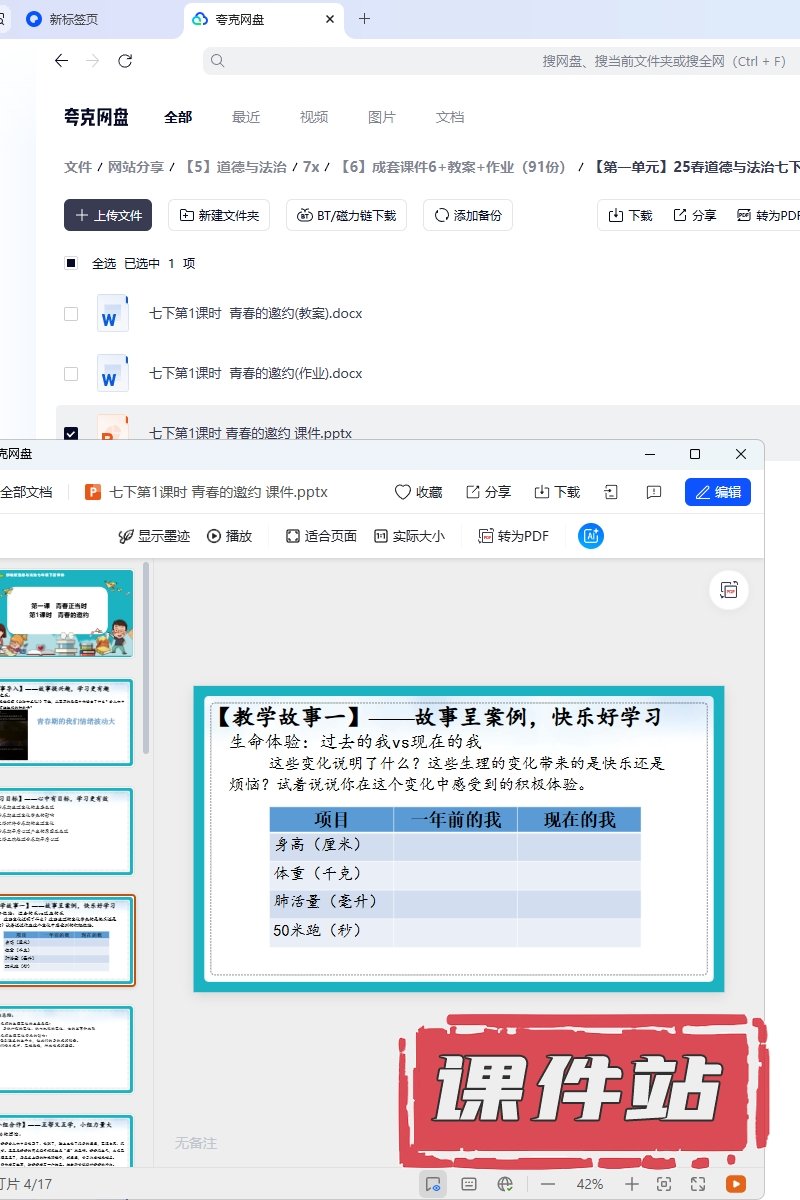This screenshot has width=800, height=1200.
Task: Click the 42% zoom level
Action: [x=590, y=1184]
